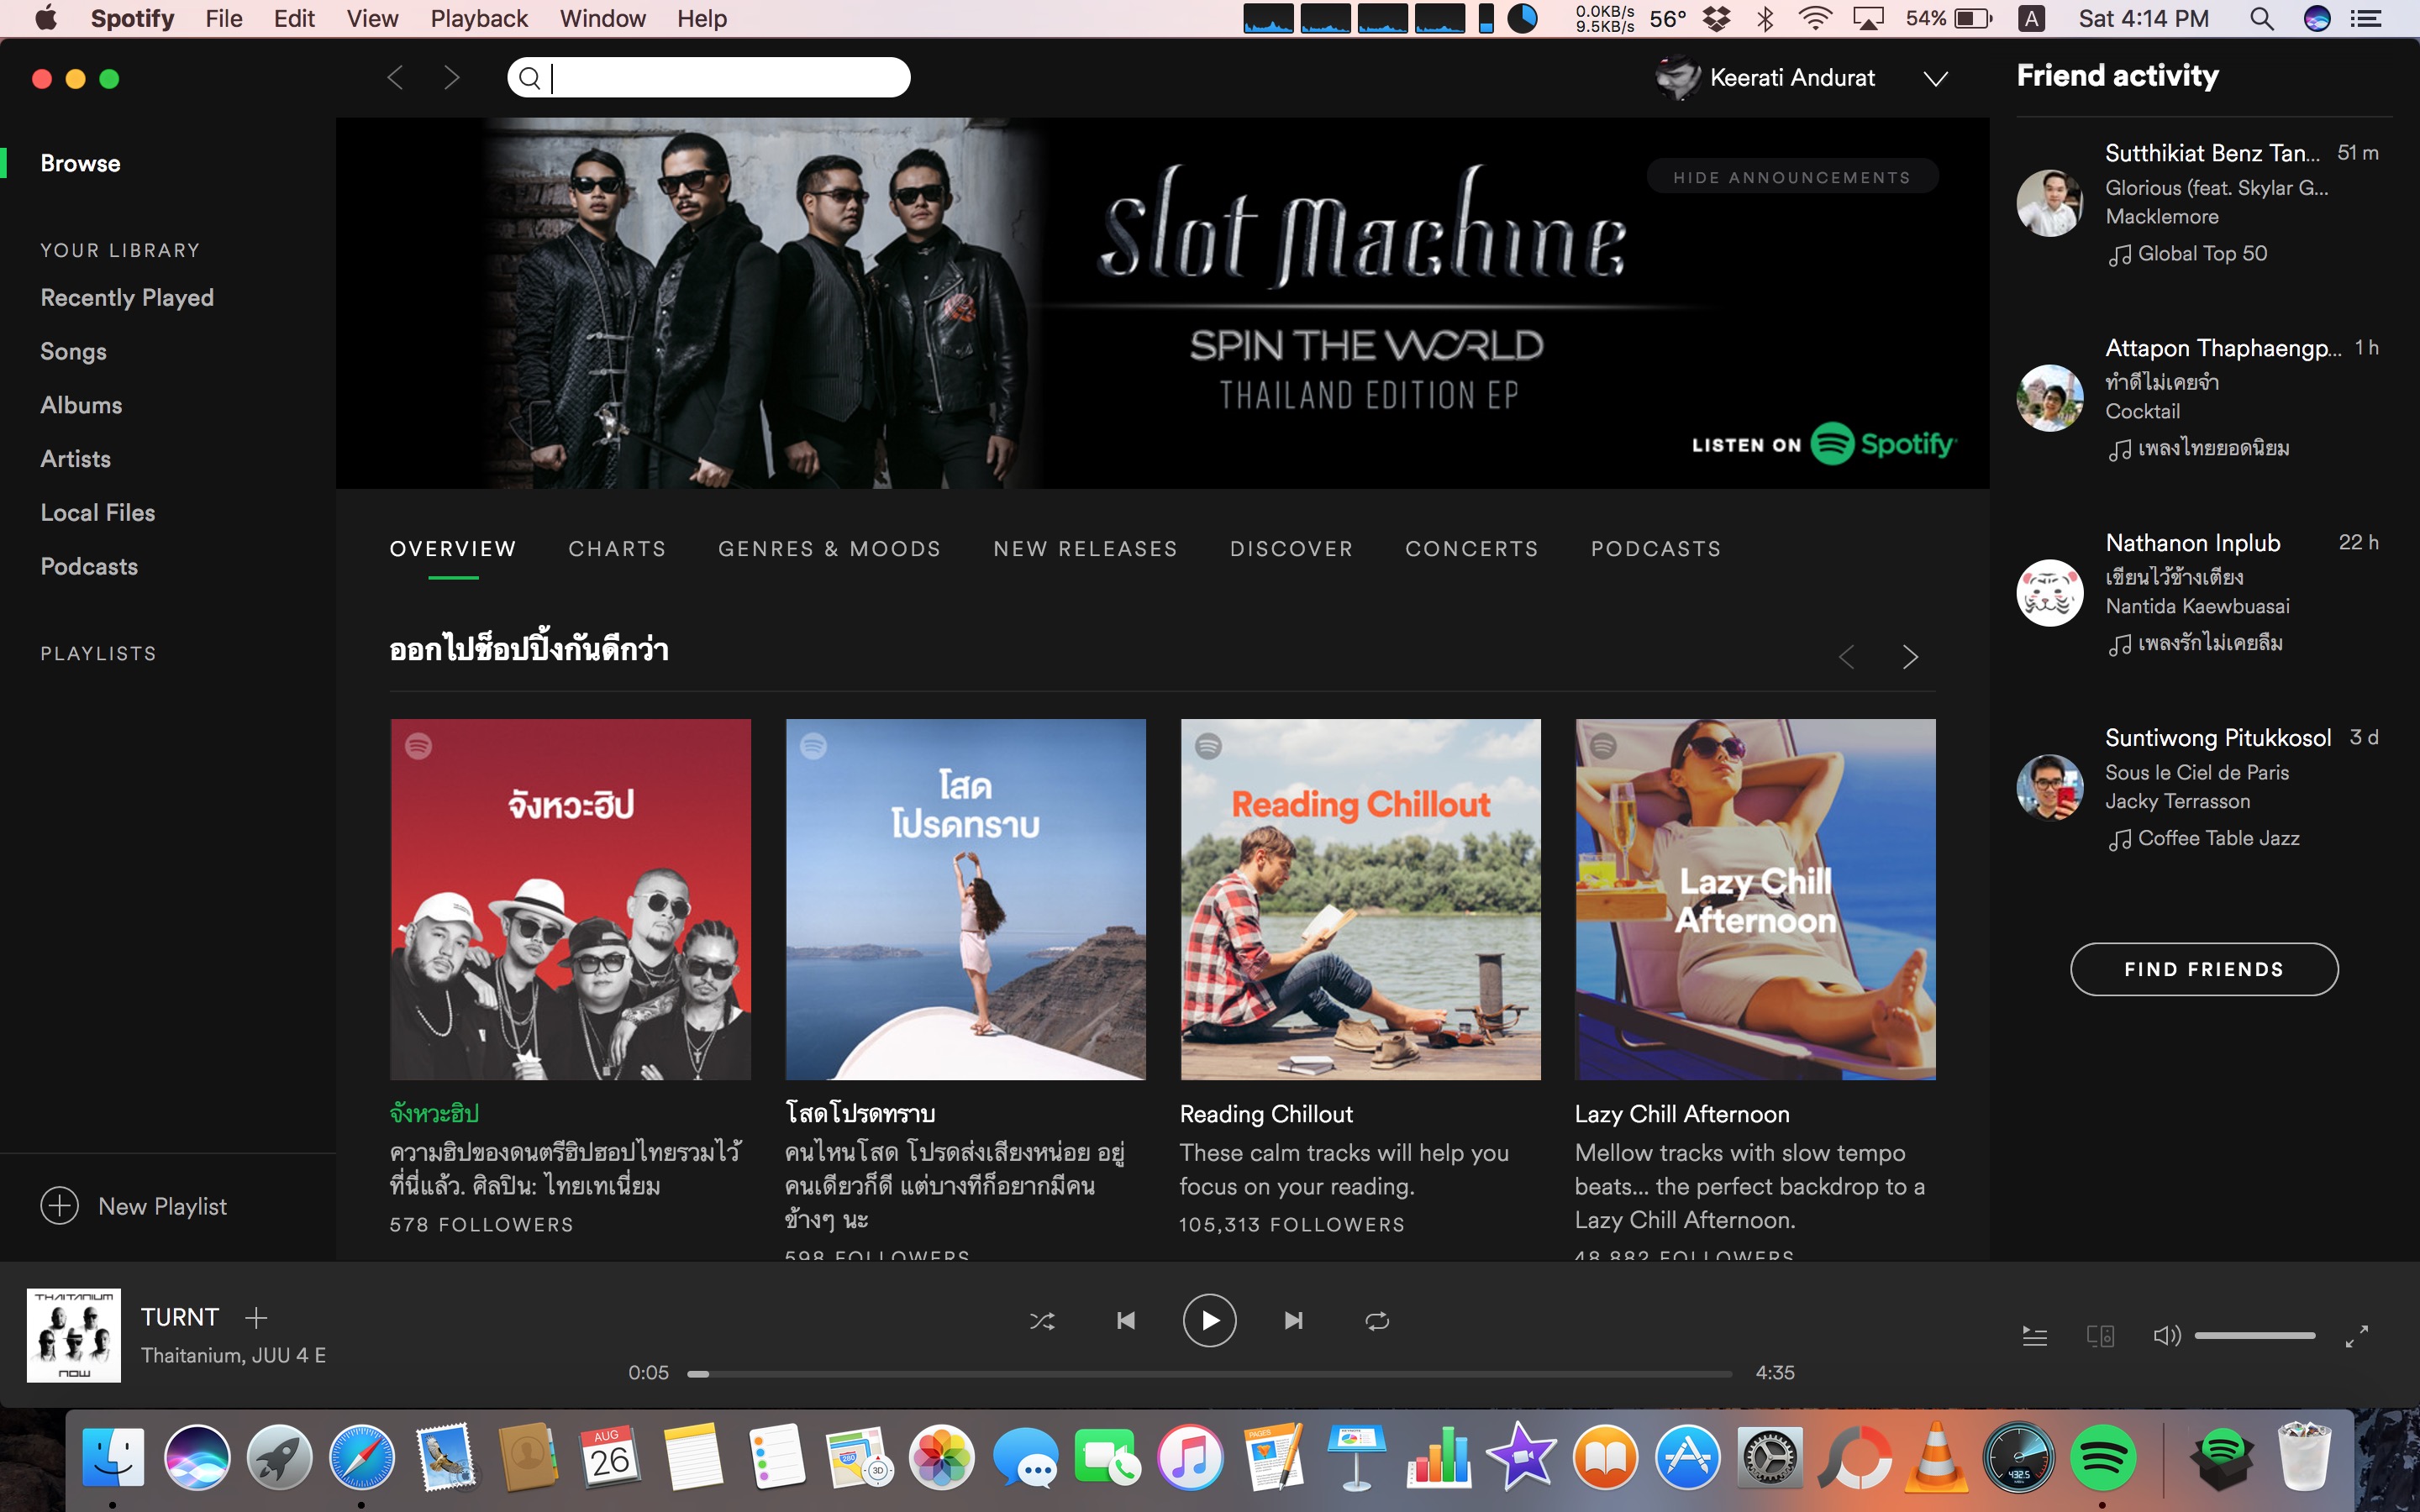
Task: Click the right arrow on the playlist carousel
Action: 1911,657
